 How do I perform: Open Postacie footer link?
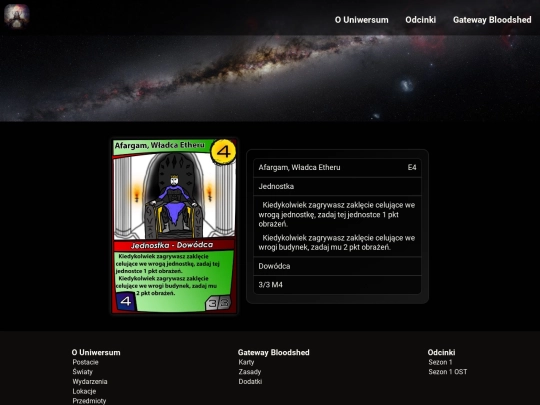tap(85, 362)
